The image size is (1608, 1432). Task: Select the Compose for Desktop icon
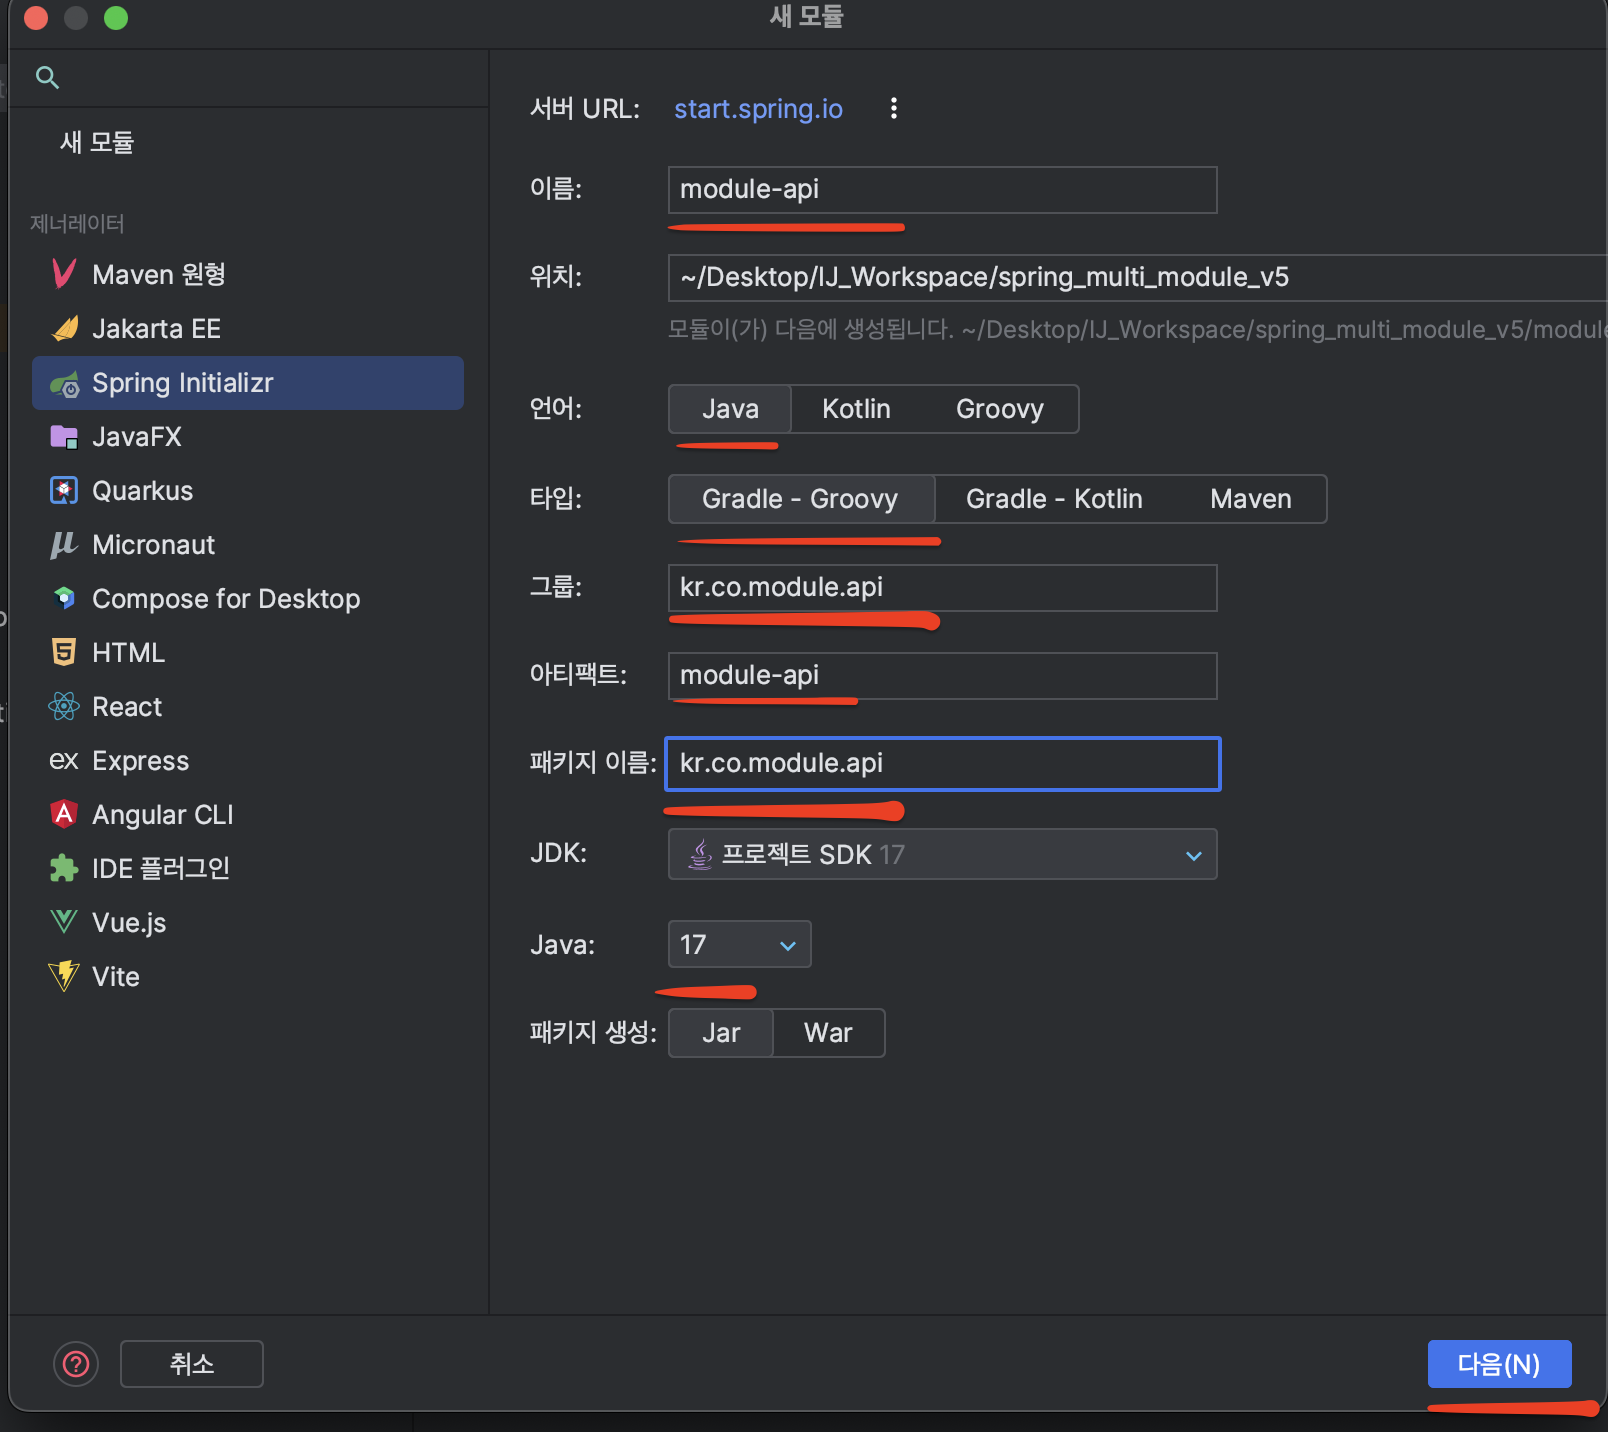click(64, 599)
